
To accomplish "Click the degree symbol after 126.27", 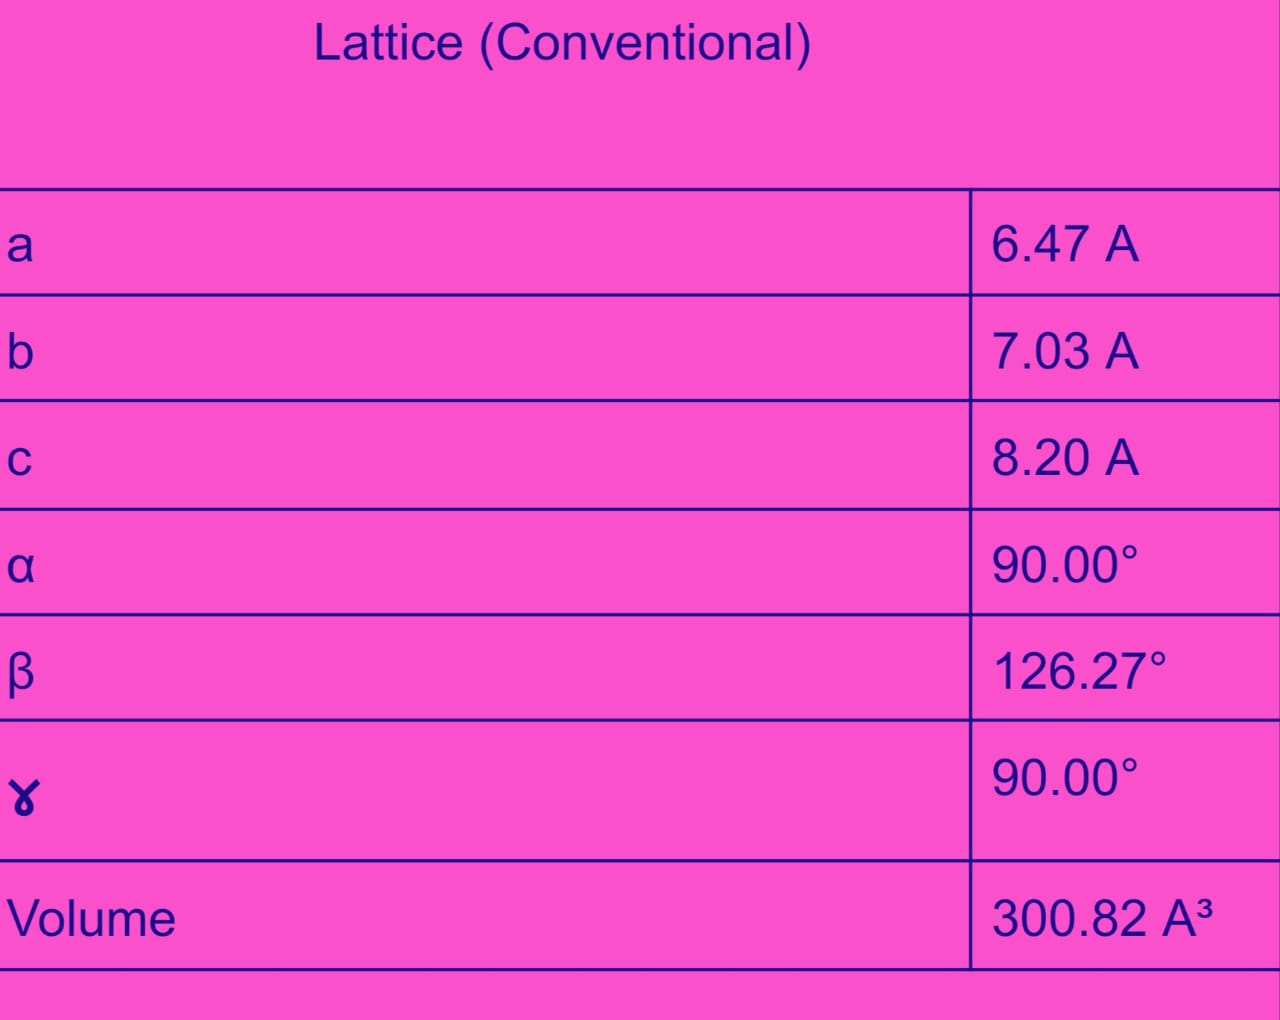I will [x=1158, y=659].
